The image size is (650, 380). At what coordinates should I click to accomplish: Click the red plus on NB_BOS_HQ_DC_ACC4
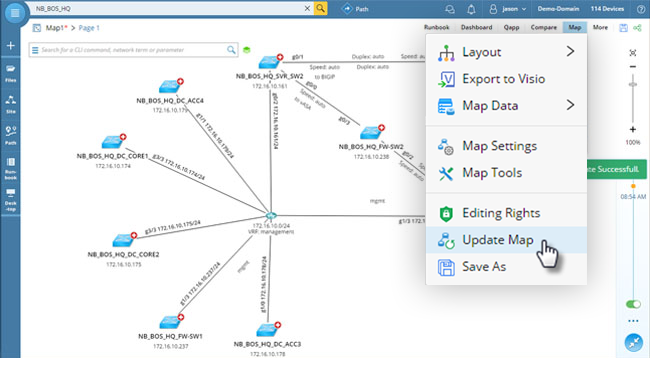pos(180,81)
